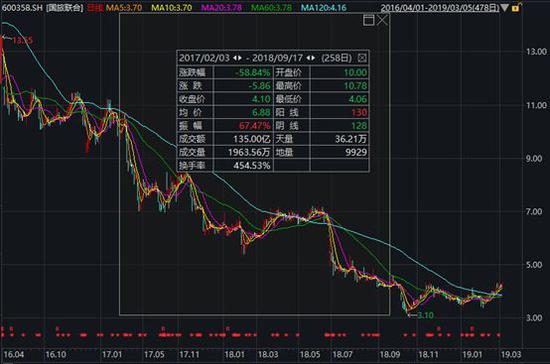The image size is (550, 364).
Task: Click the 5.00 price axis label
Action: click(534, 265)
